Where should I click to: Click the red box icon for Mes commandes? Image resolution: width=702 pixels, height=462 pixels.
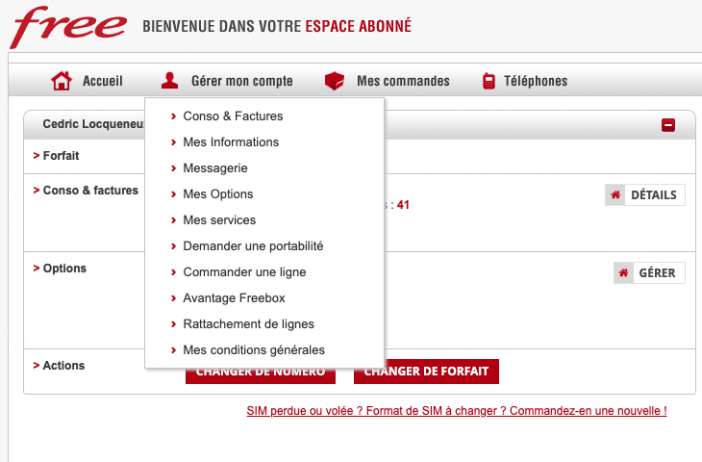(x=334, y=81)
